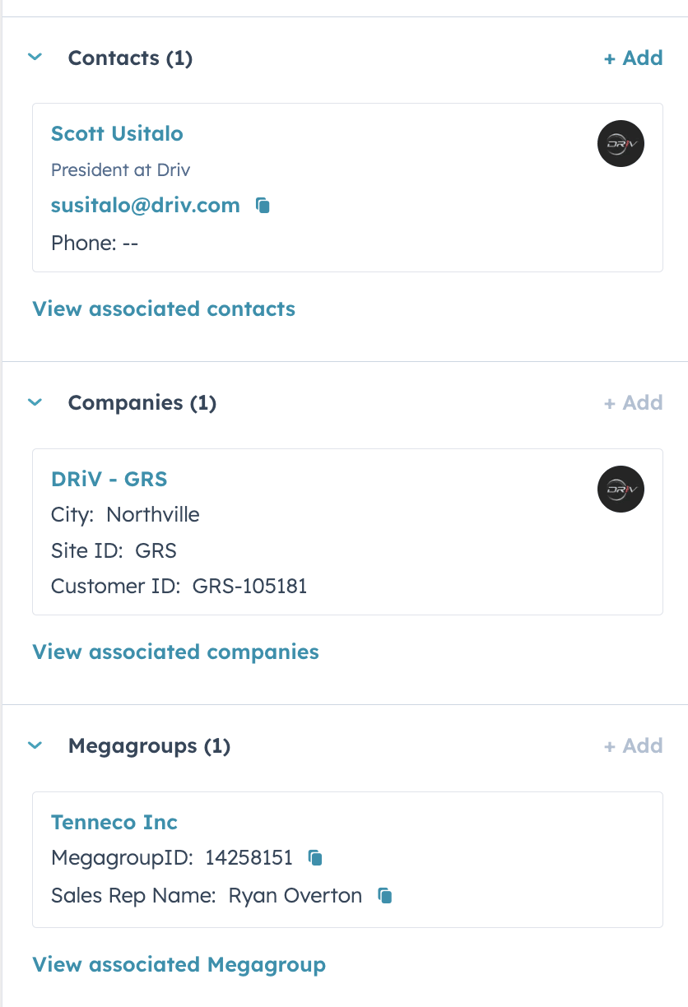Collapse the Companies section chevron
Image resolution: width=688 pixels, height=1007 pixels.
(x=35, y=403)
